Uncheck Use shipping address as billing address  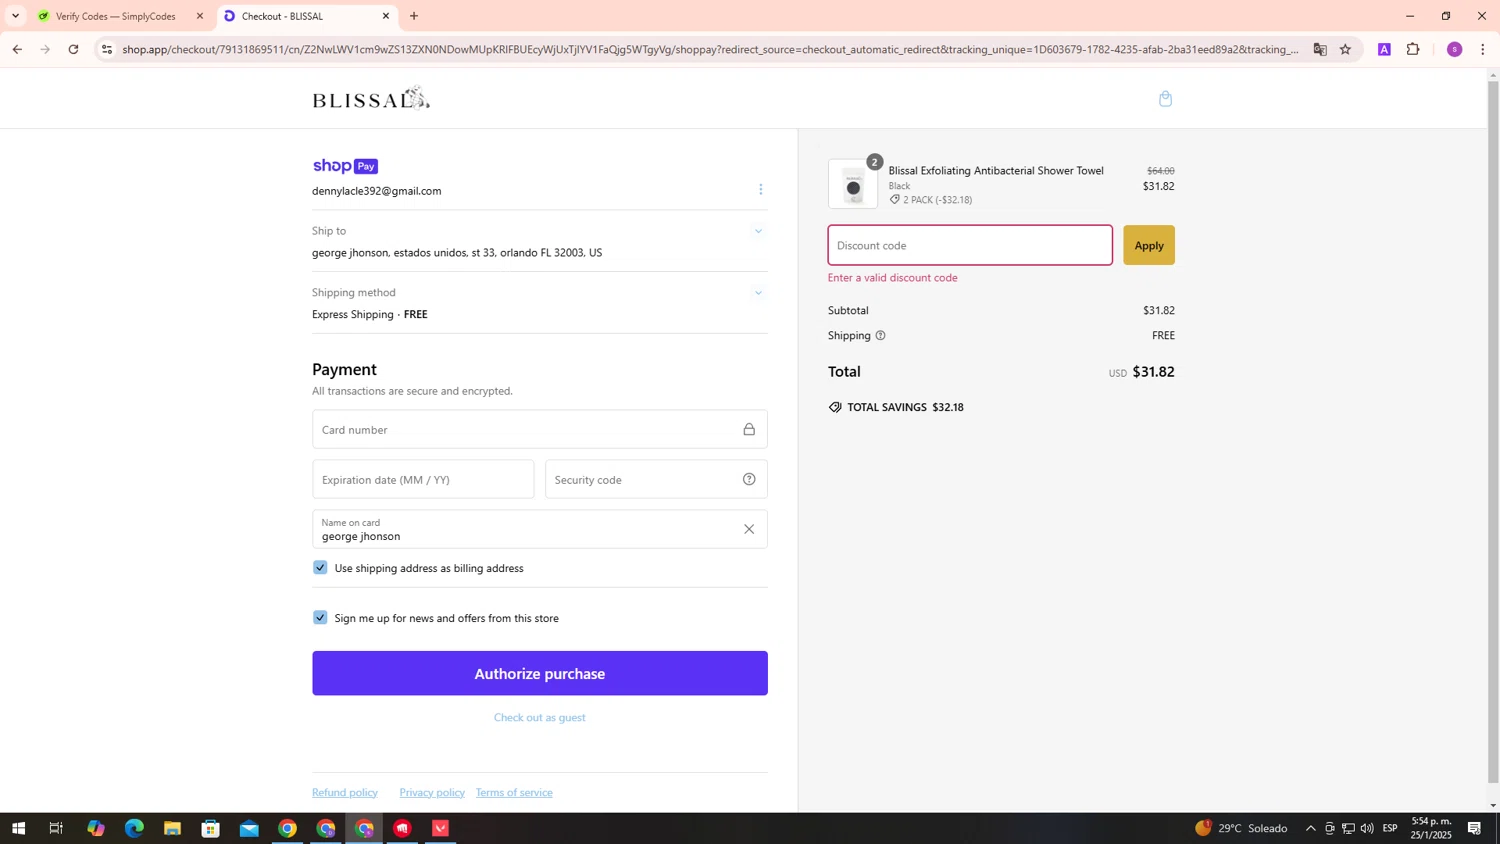320,568
